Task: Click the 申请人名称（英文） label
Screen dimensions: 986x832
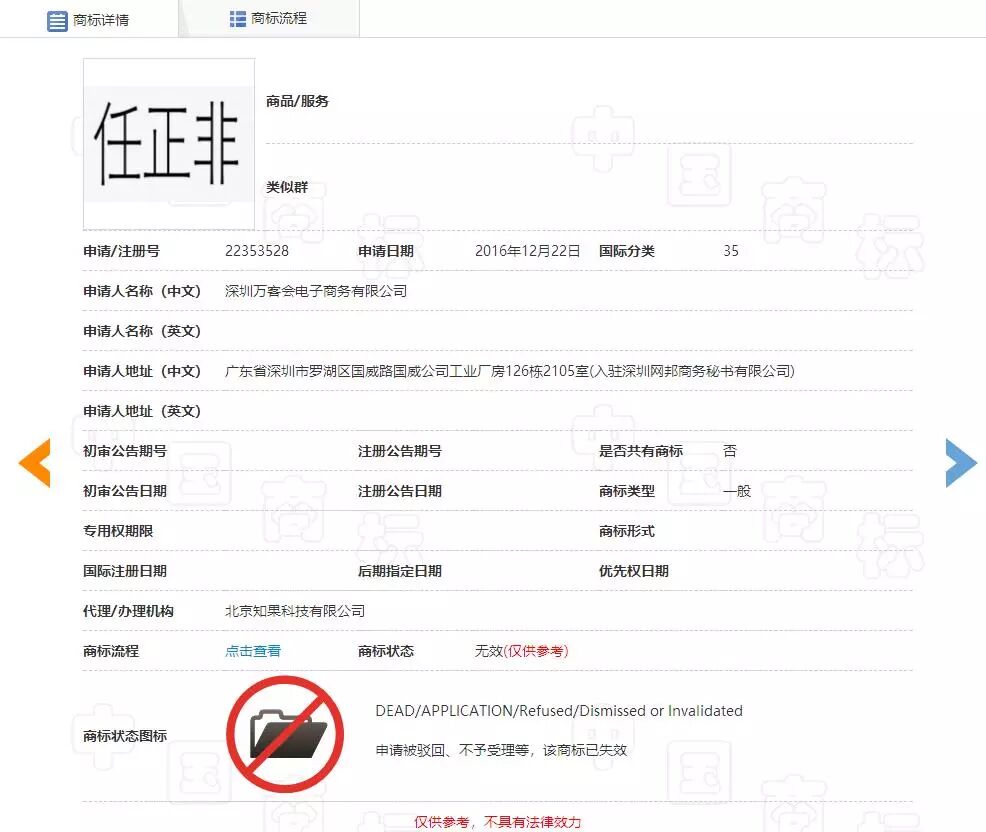Action: pos(142,331)
